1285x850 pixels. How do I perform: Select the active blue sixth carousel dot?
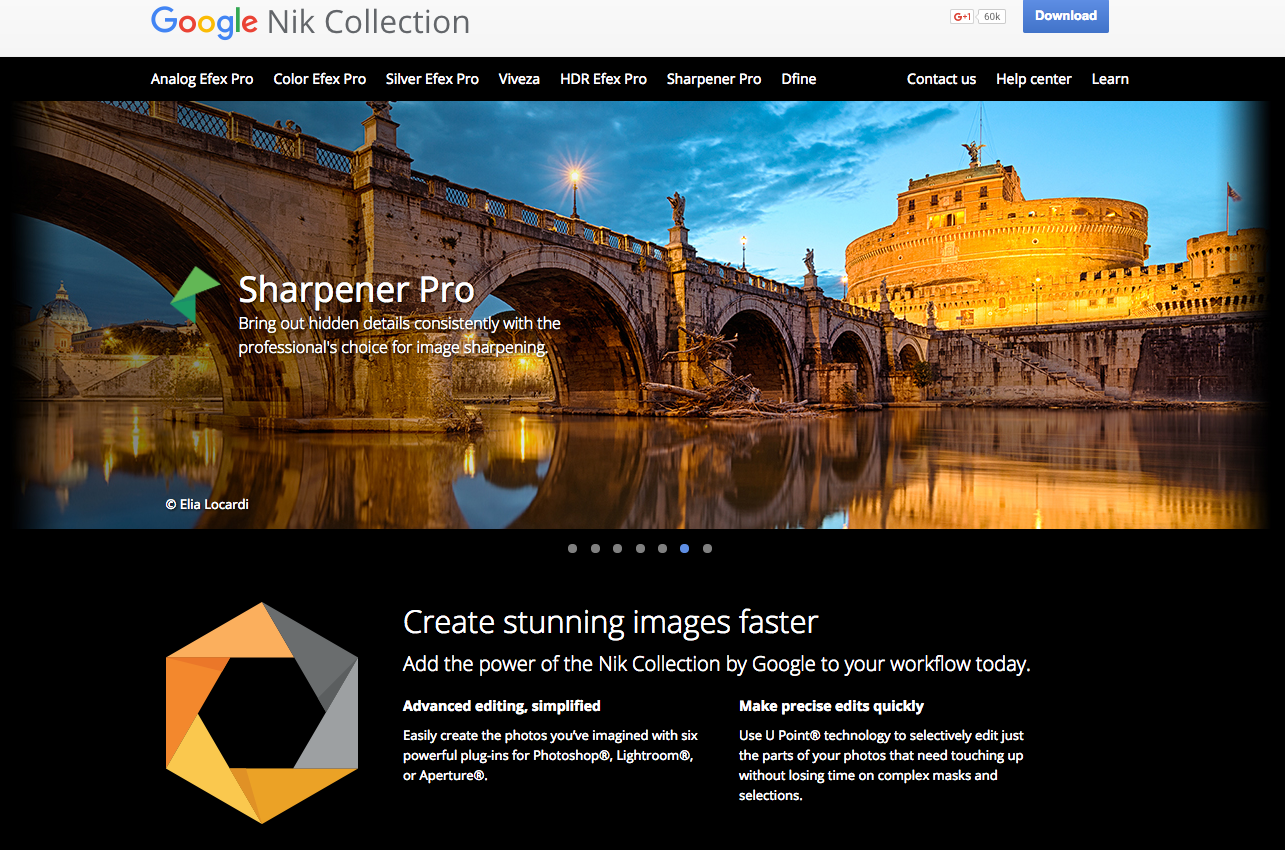click(x=685, y=548)
